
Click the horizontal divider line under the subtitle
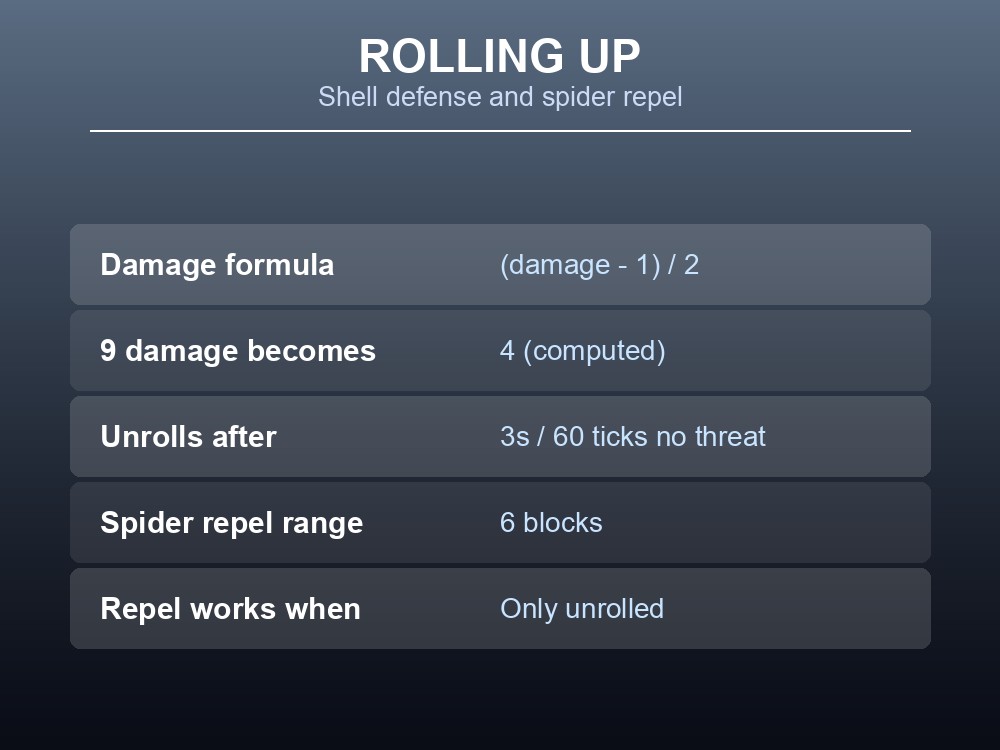pos(500,131)
